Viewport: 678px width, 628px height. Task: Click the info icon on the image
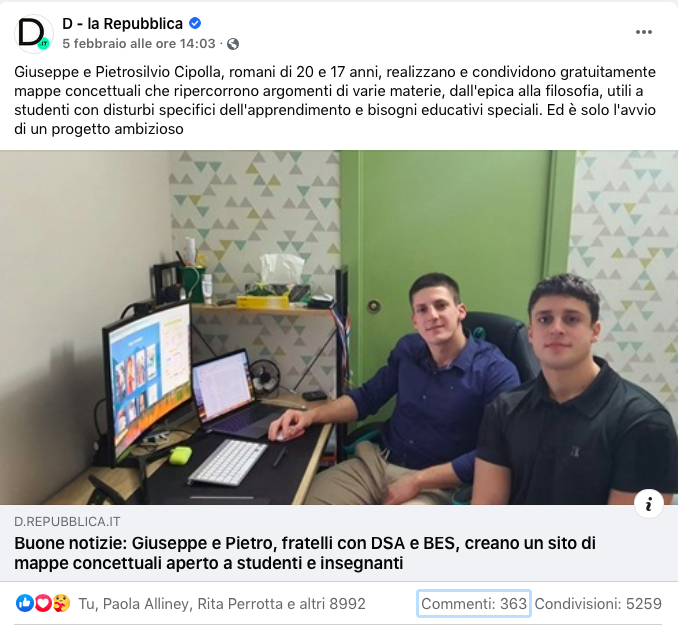(x=649, y=504)
